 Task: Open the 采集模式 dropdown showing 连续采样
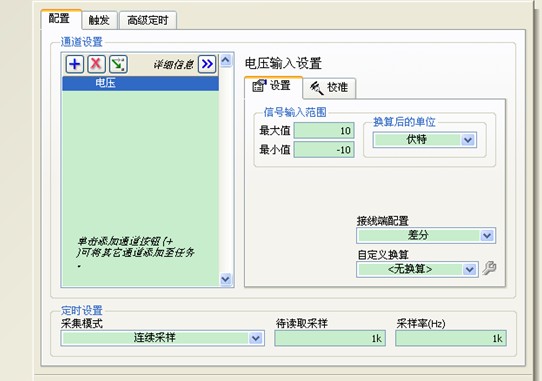162,338
